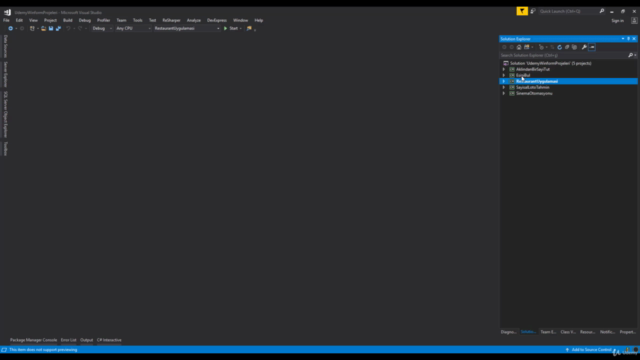Switch to the Package Manager Console tab
The height and width of the screenshot is (360, 640).
tap(33, 340)
